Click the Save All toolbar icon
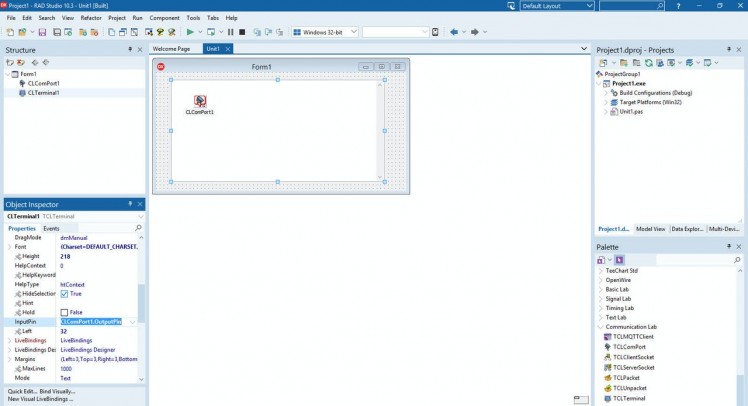748x406 pixels. point(57,32)
